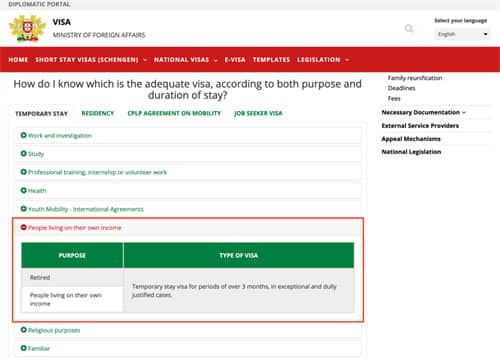The height and width of the screenshot is (361, 500).
Task: Open the National Visas menu
Action: pos(185,60)
